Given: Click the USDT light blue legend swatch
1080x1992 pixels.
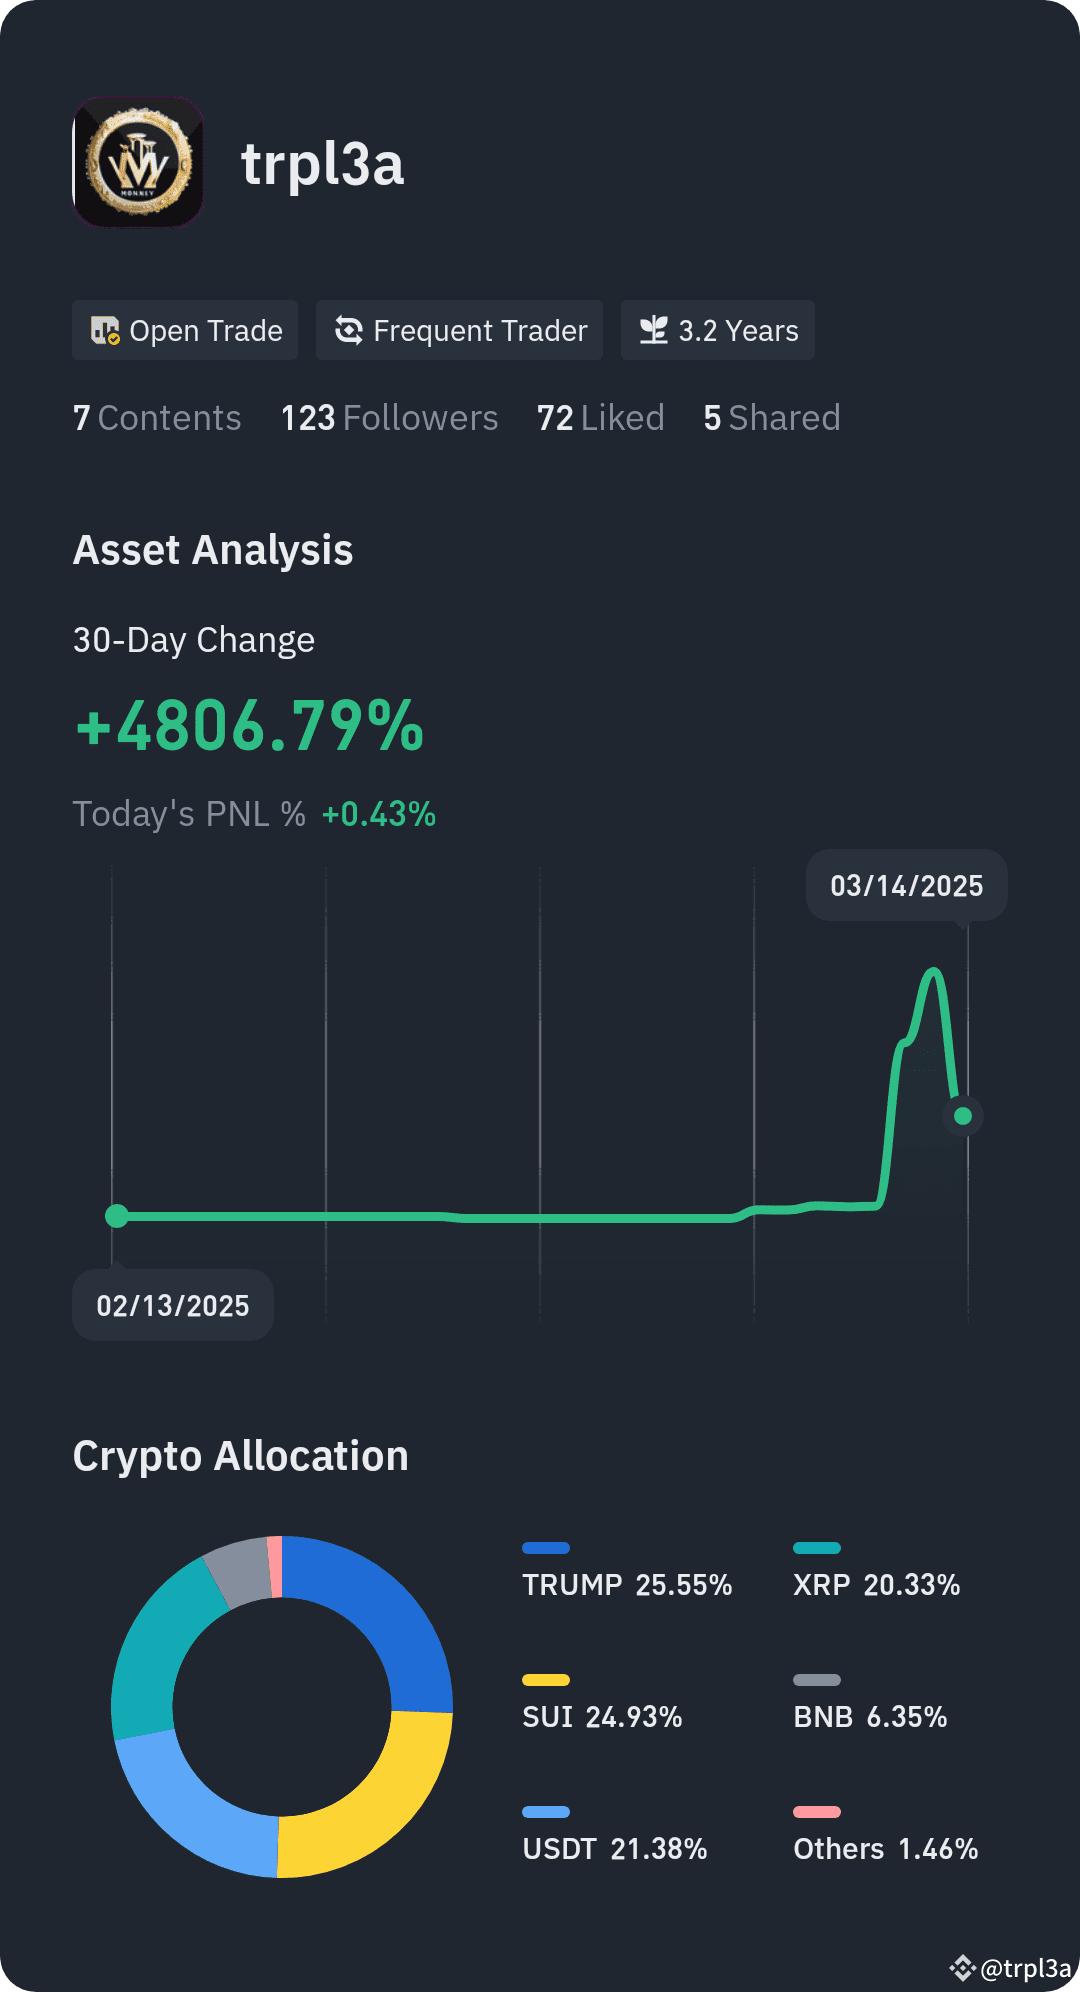Looking at the screenshot, I should [x=546, y=1812].
